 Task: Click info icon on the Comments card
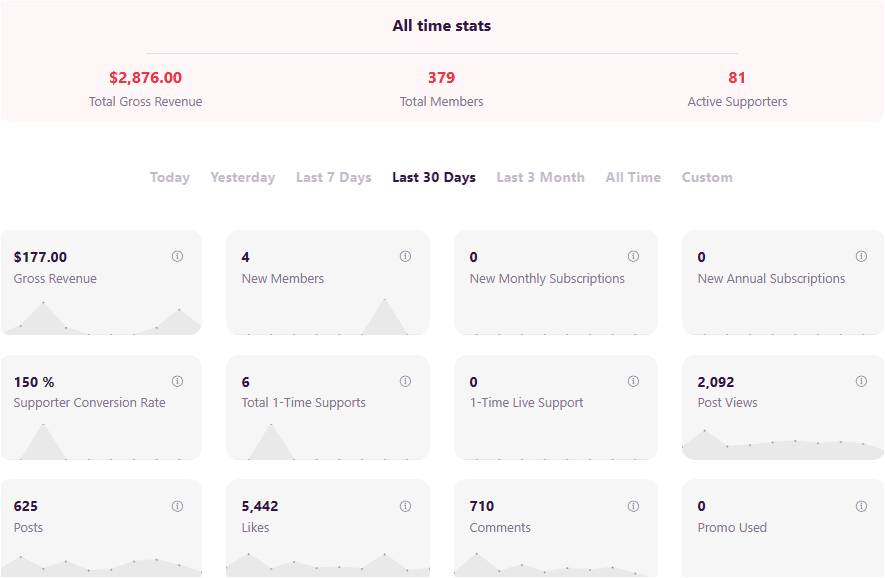[x=633, y=506]
